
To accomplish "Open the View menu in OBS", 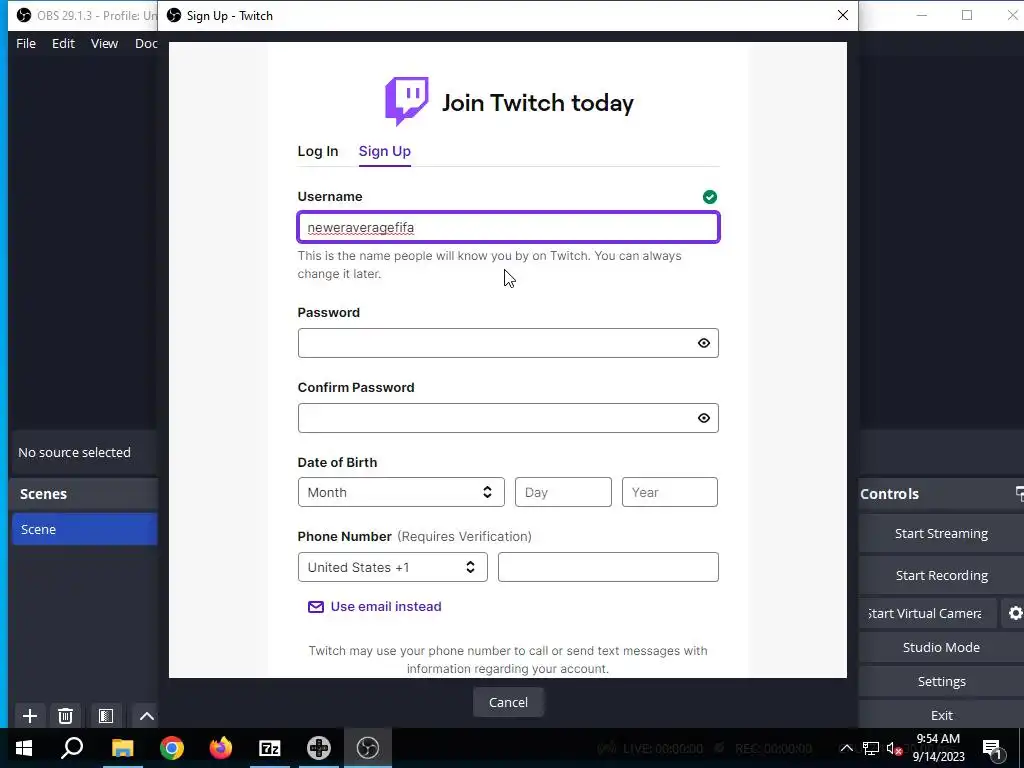I will [104, 43].
